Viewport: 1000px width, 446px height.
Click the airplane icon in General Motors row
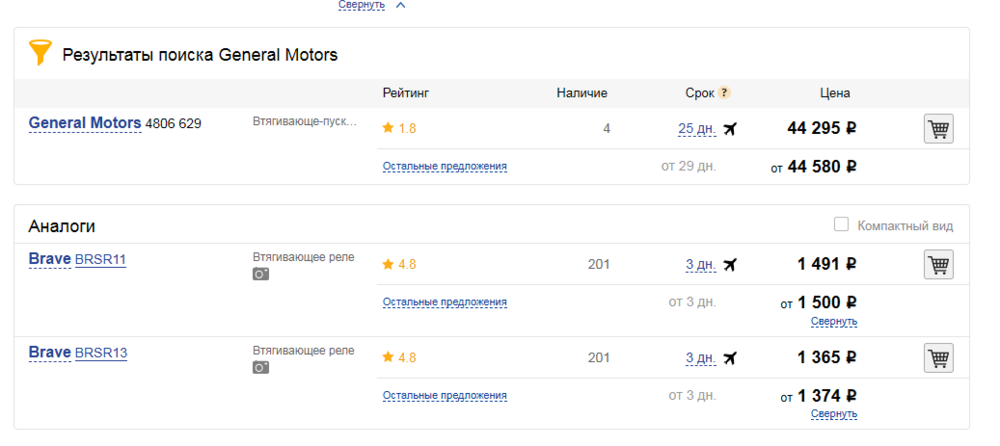[730, 129]
